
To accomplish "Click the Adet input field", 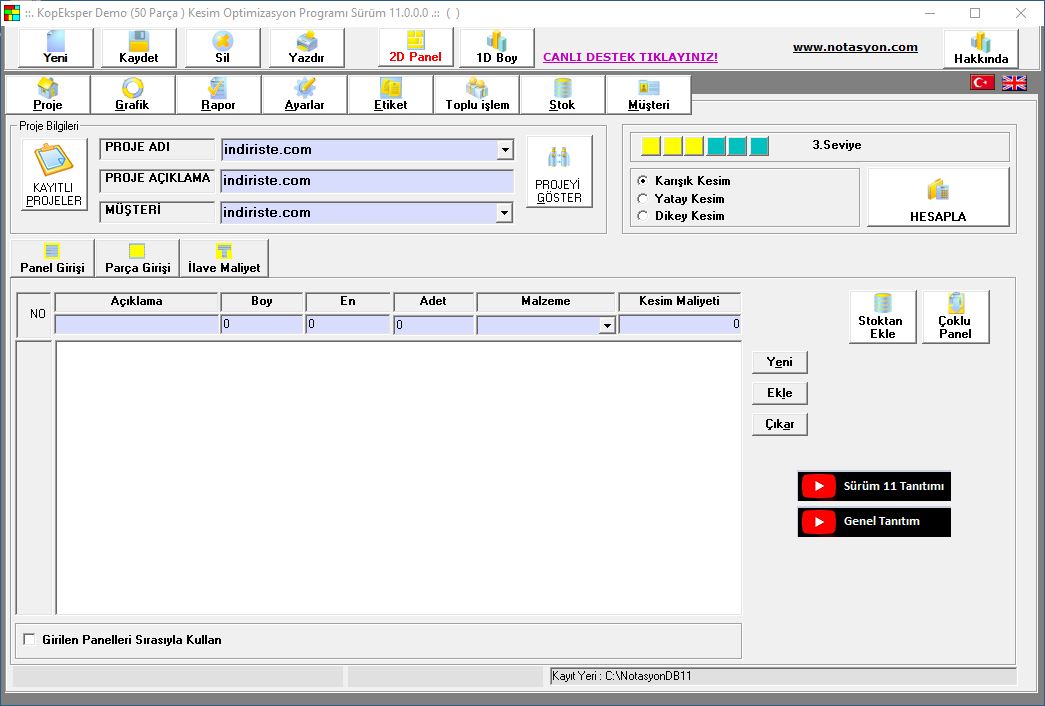I will 433,325.
